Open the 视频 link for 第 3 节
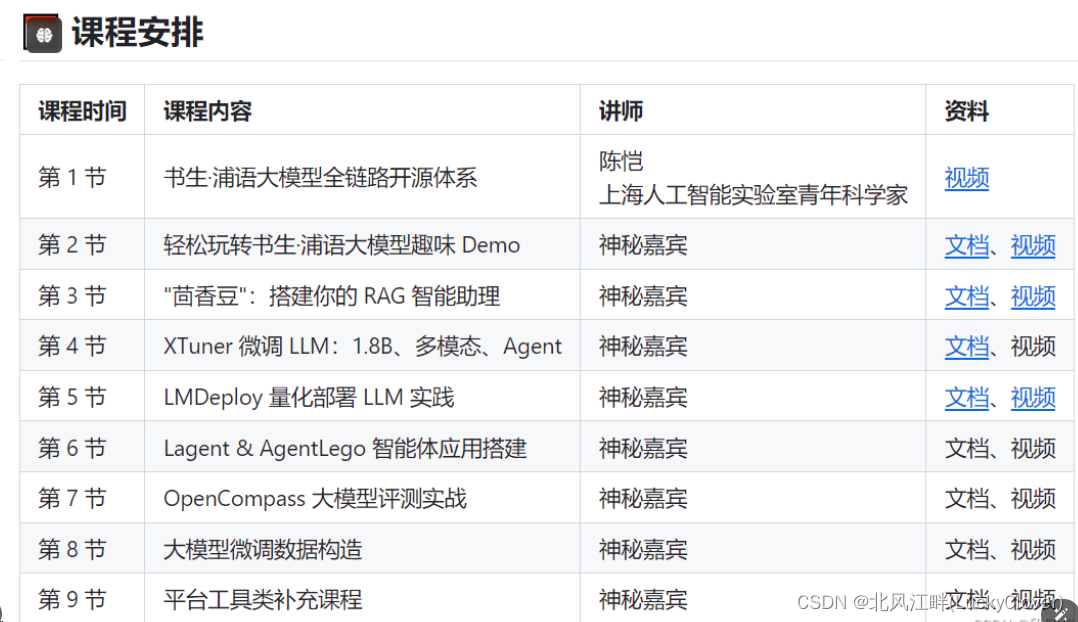 (1033, 296)
